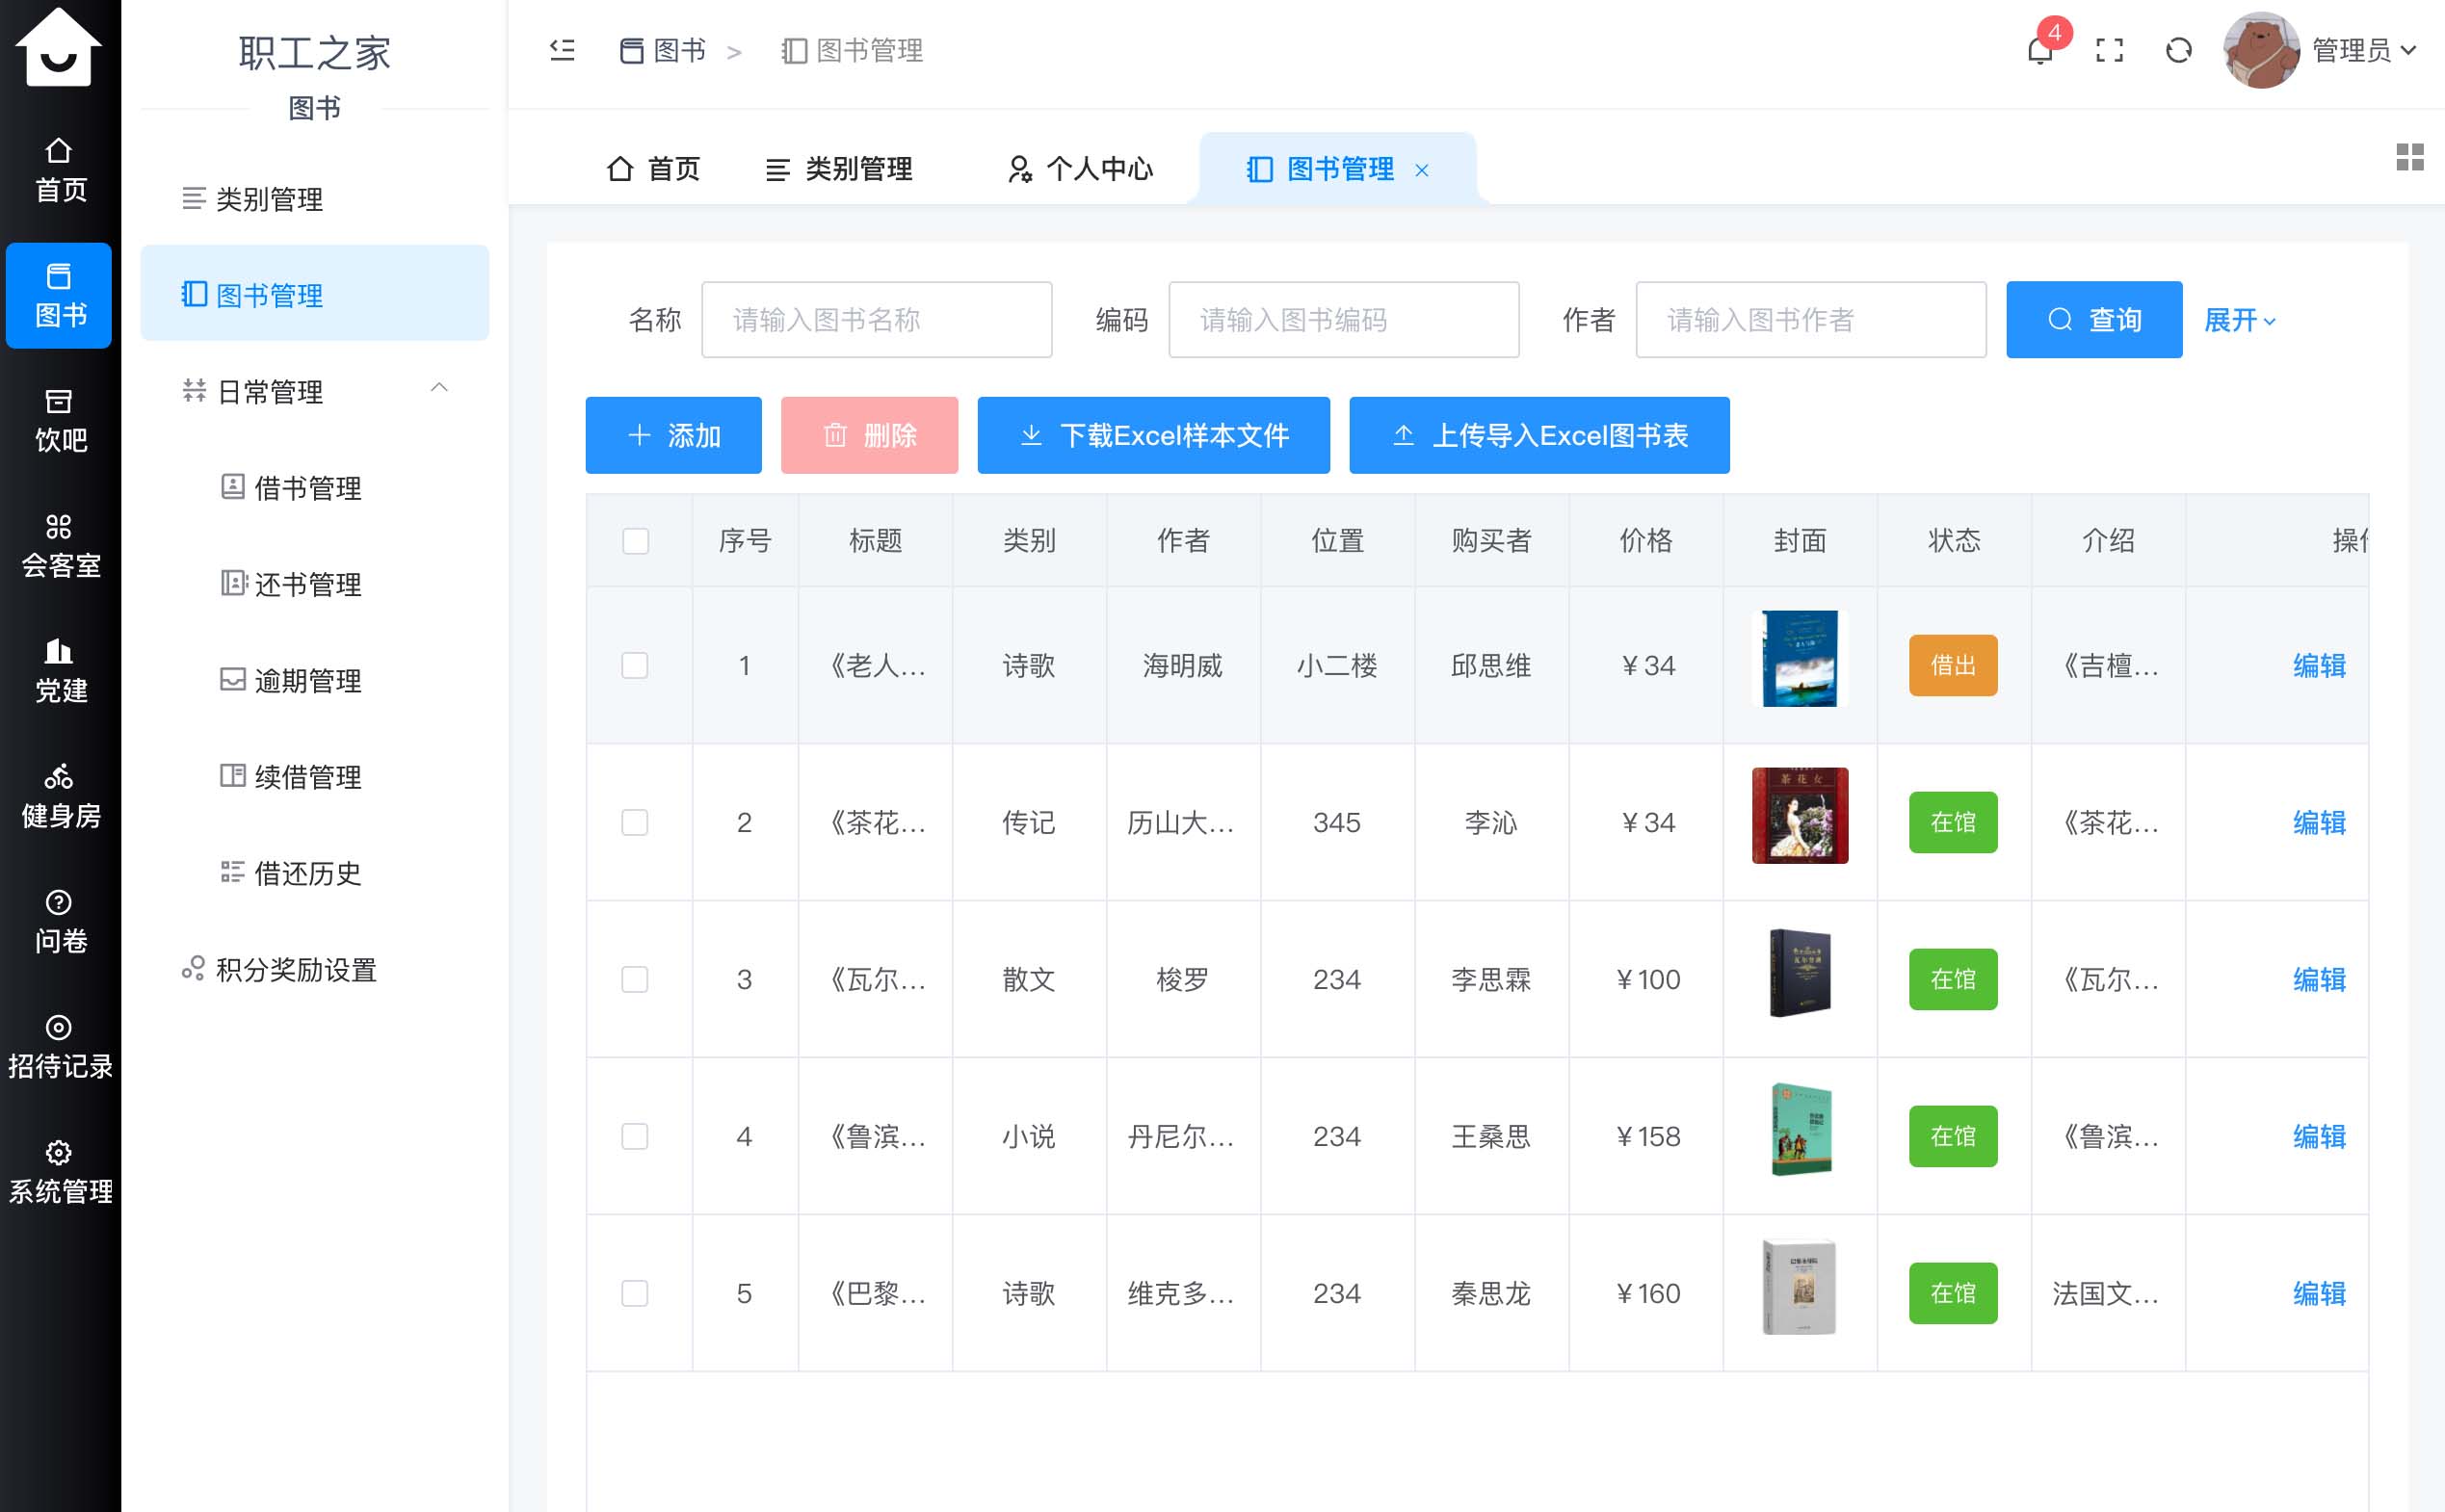The image size is (2445, 1512).
Task: Open the 系统管理 settings module
Action: click(60, 1172)
